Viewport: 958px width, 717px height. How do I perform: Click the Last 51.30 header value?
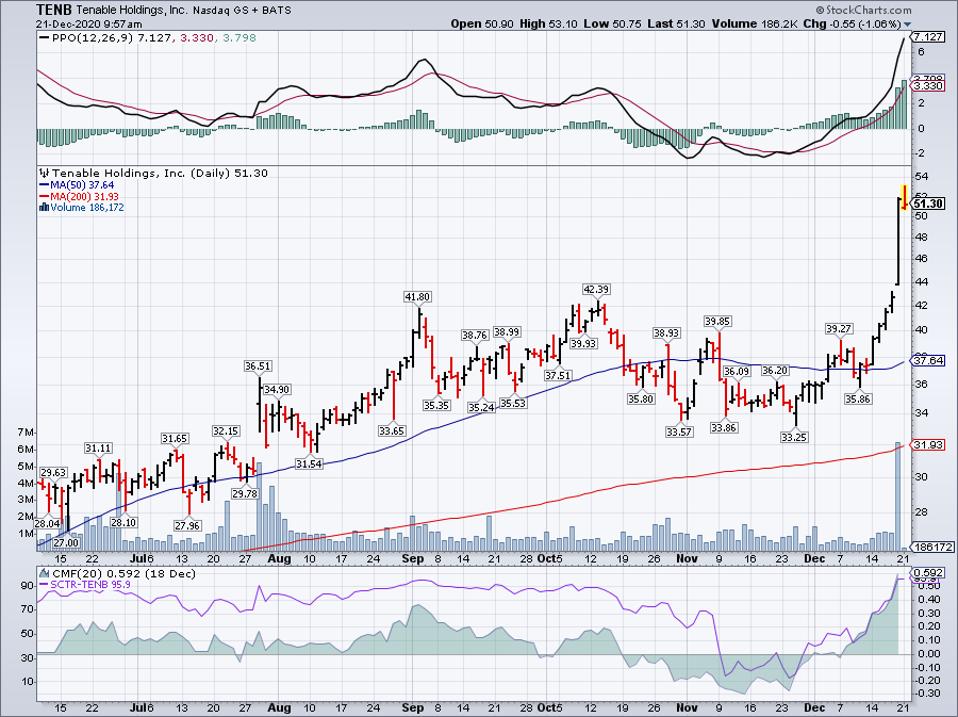[676, 24]
